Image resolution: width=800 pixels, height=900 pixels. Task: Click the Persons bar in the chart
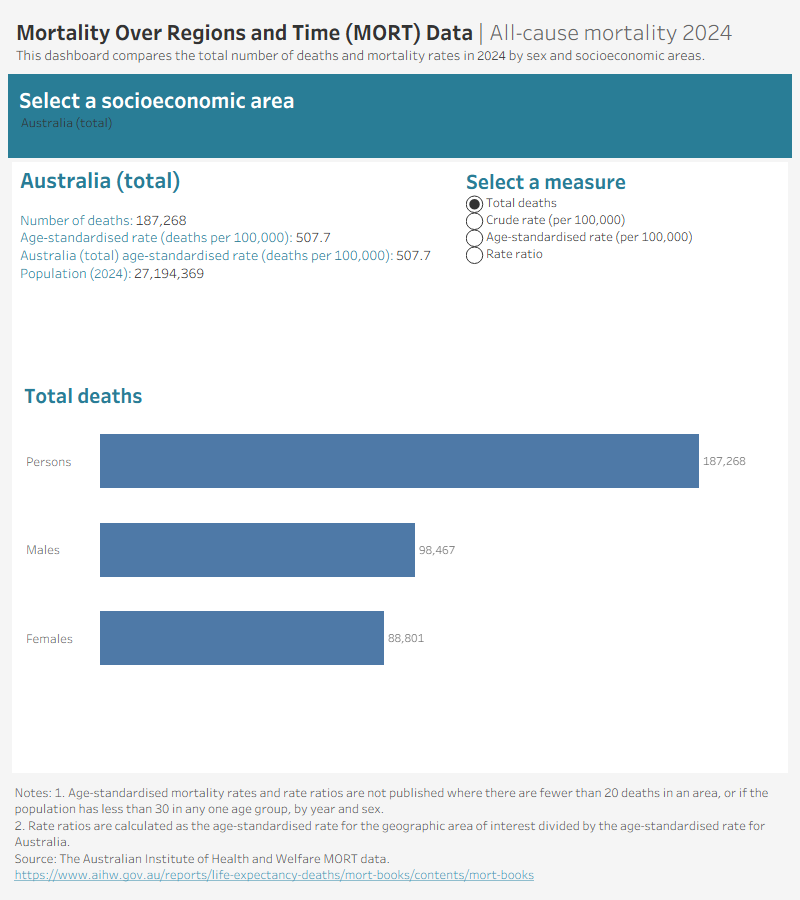[399, 461]
